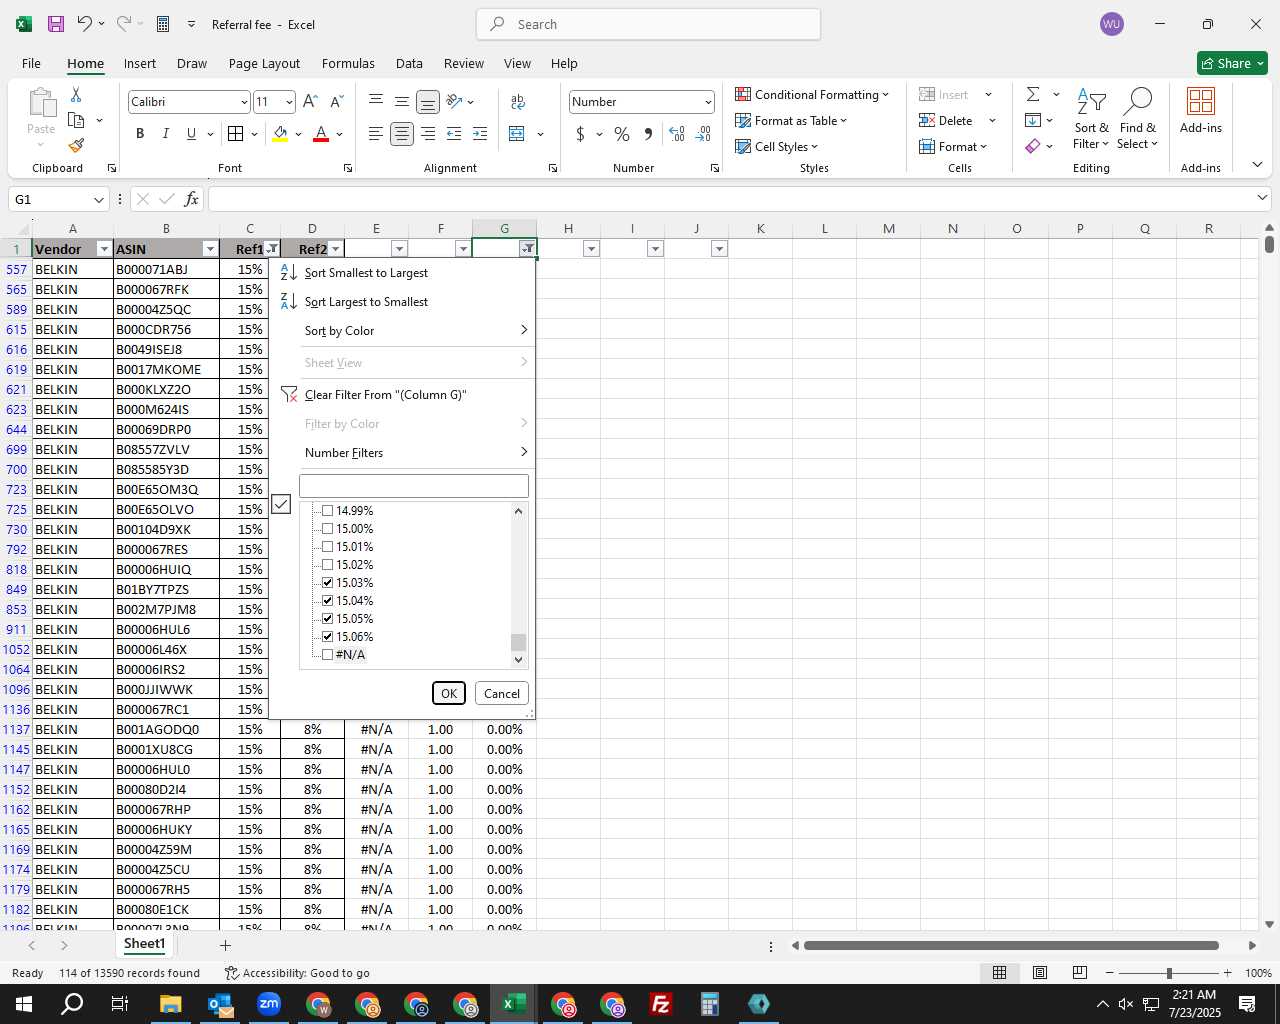This screenshot has height=1024, width=1280.
Task: Apply Comma Style format
Action: coord(648,134)
